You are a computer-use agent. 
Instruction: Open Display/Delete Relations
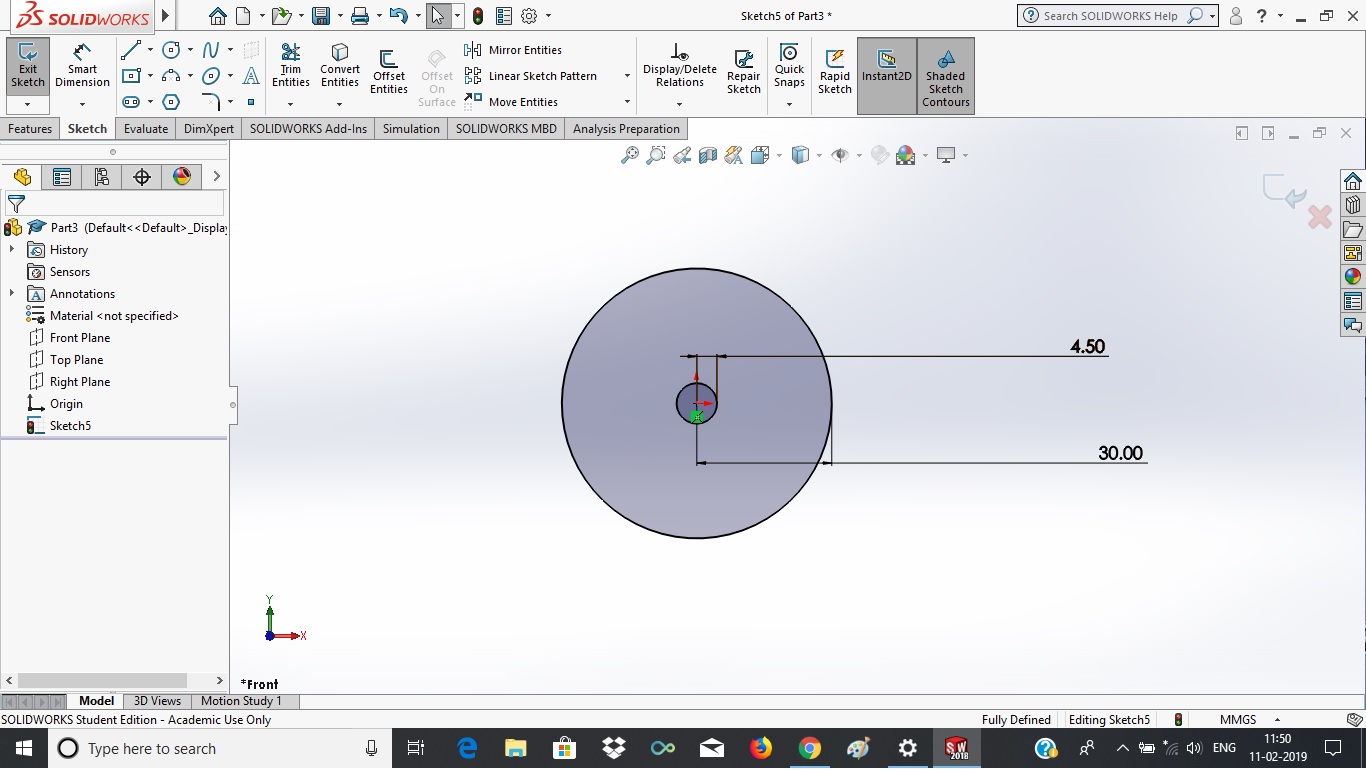[680, 66]
